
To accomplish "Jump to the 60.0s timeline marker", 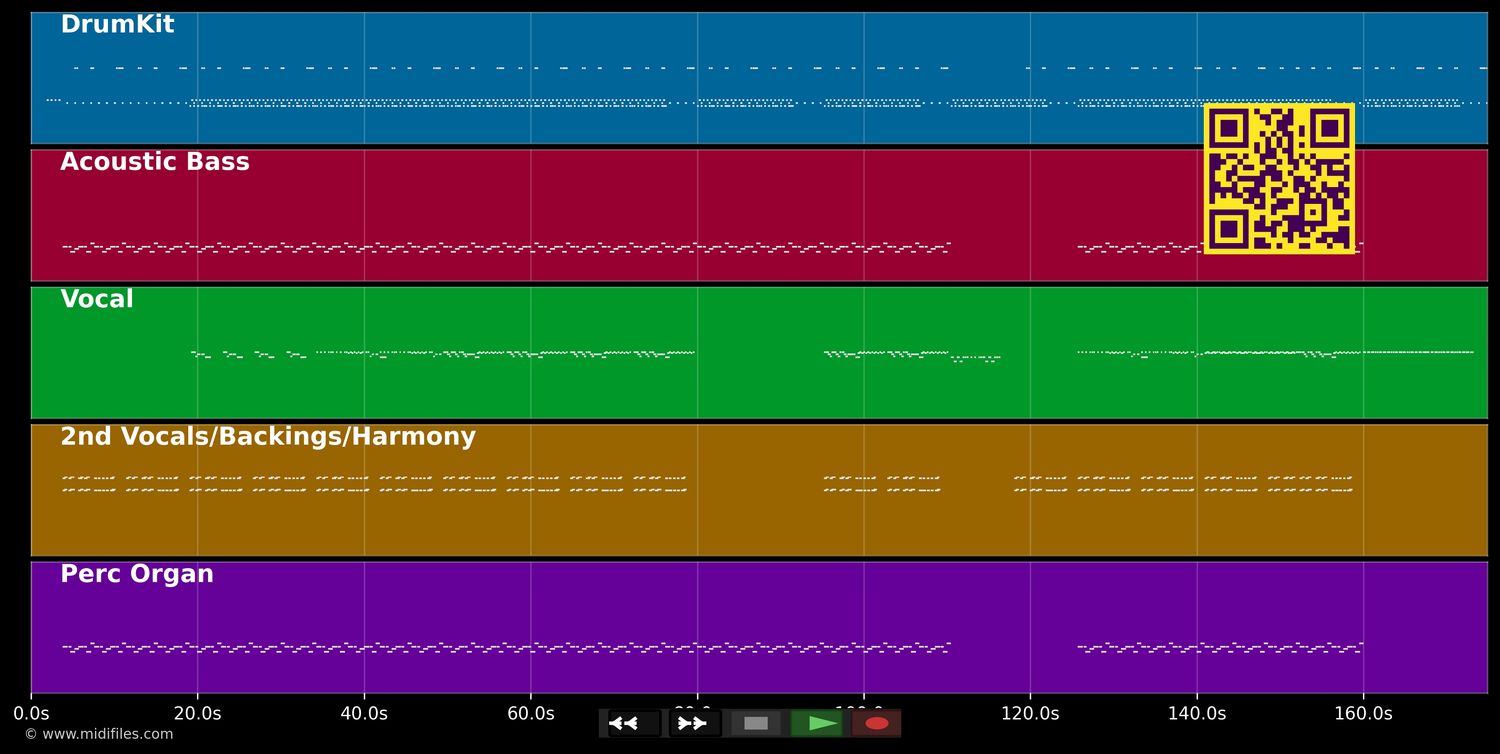I will pos(530,713).
